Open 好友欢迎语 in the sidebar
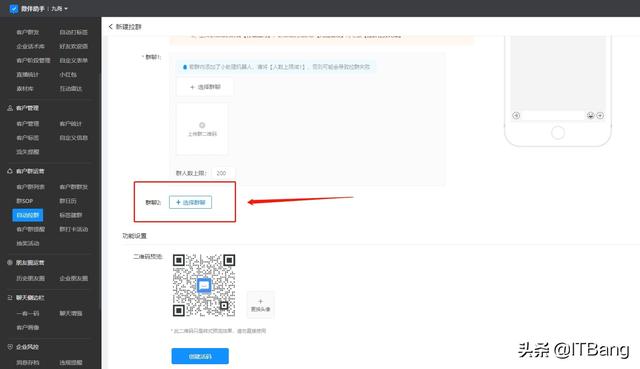 pyautogui.click(x=73, y=47)
